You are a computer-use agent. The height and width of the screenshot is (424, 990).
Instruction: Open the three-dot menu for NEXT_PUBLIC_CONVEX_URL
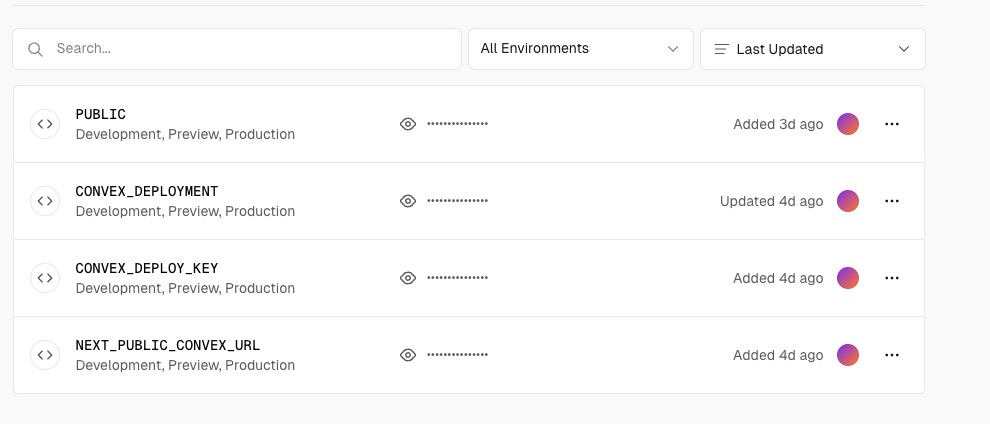[x=892, y=355]
